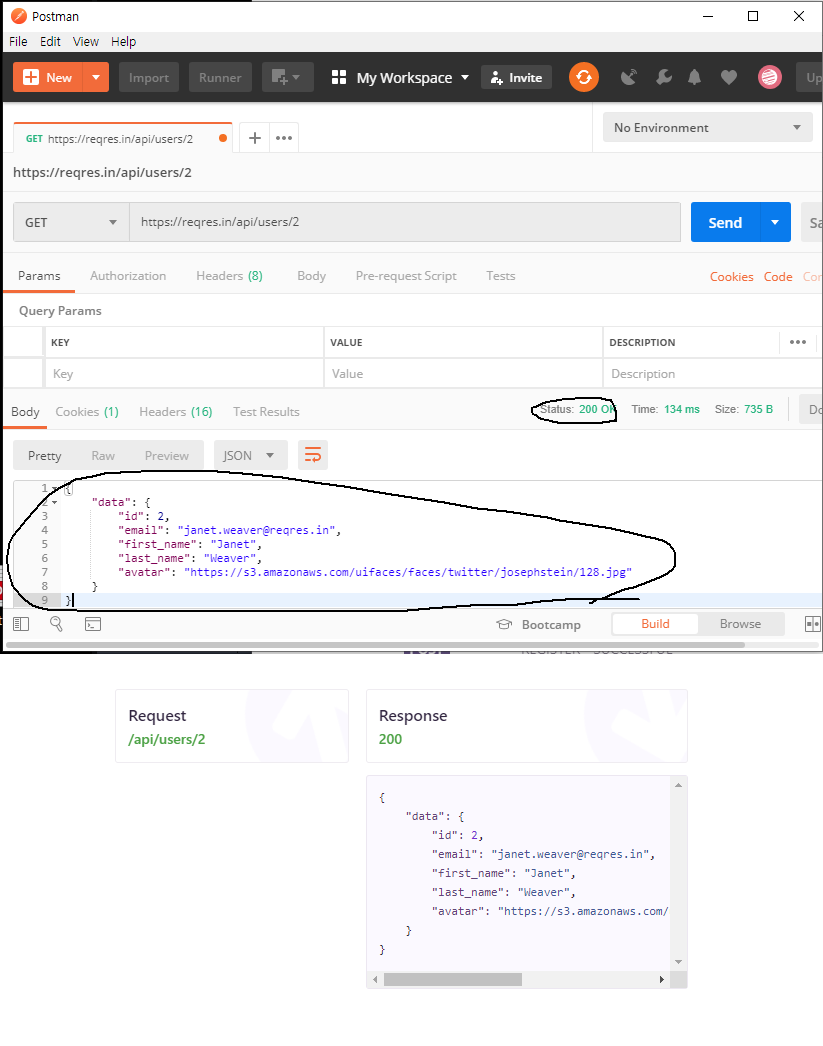Click the New button
Viewport: 823px width, 1046px height.
pos(48,77)
